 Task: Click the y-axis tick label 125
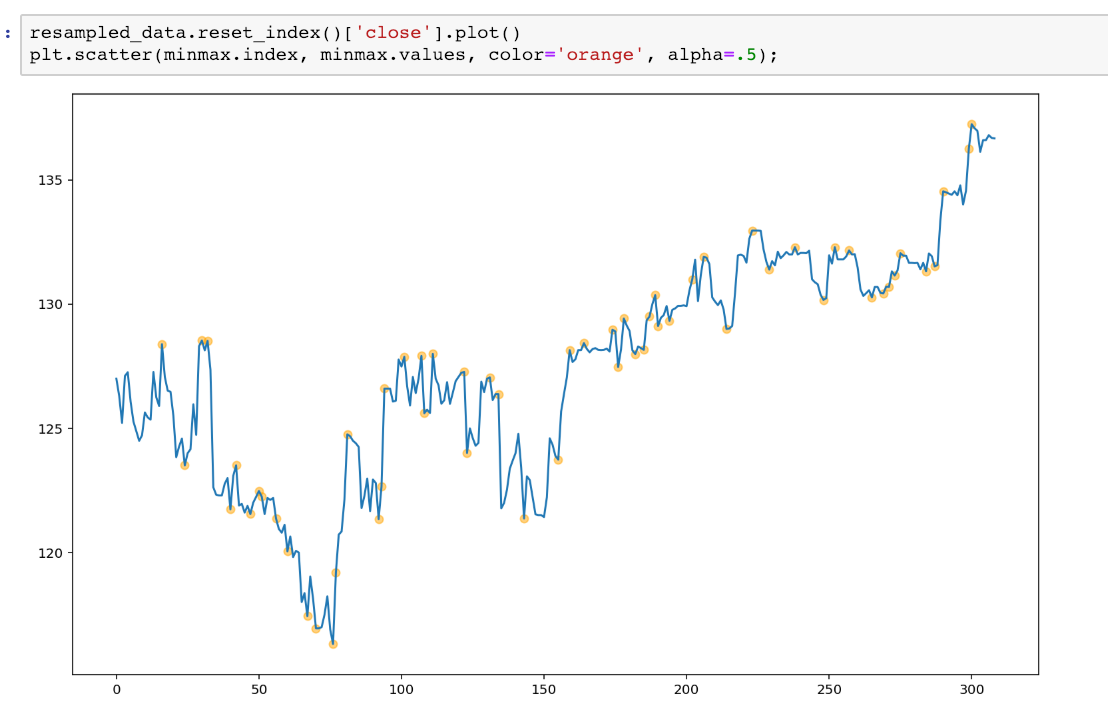coord(50,429)
